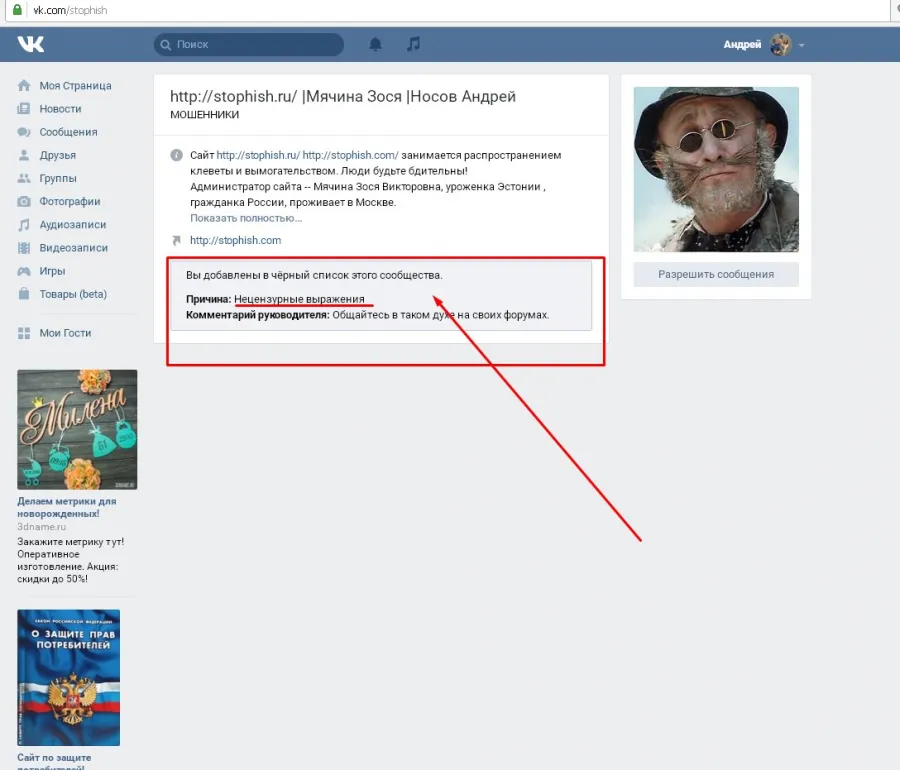Image resolution: width=900 pixels, height=770 pixels.
Task: Click the home icon beside Моя Страница
Action: click(x=24, y=85)
